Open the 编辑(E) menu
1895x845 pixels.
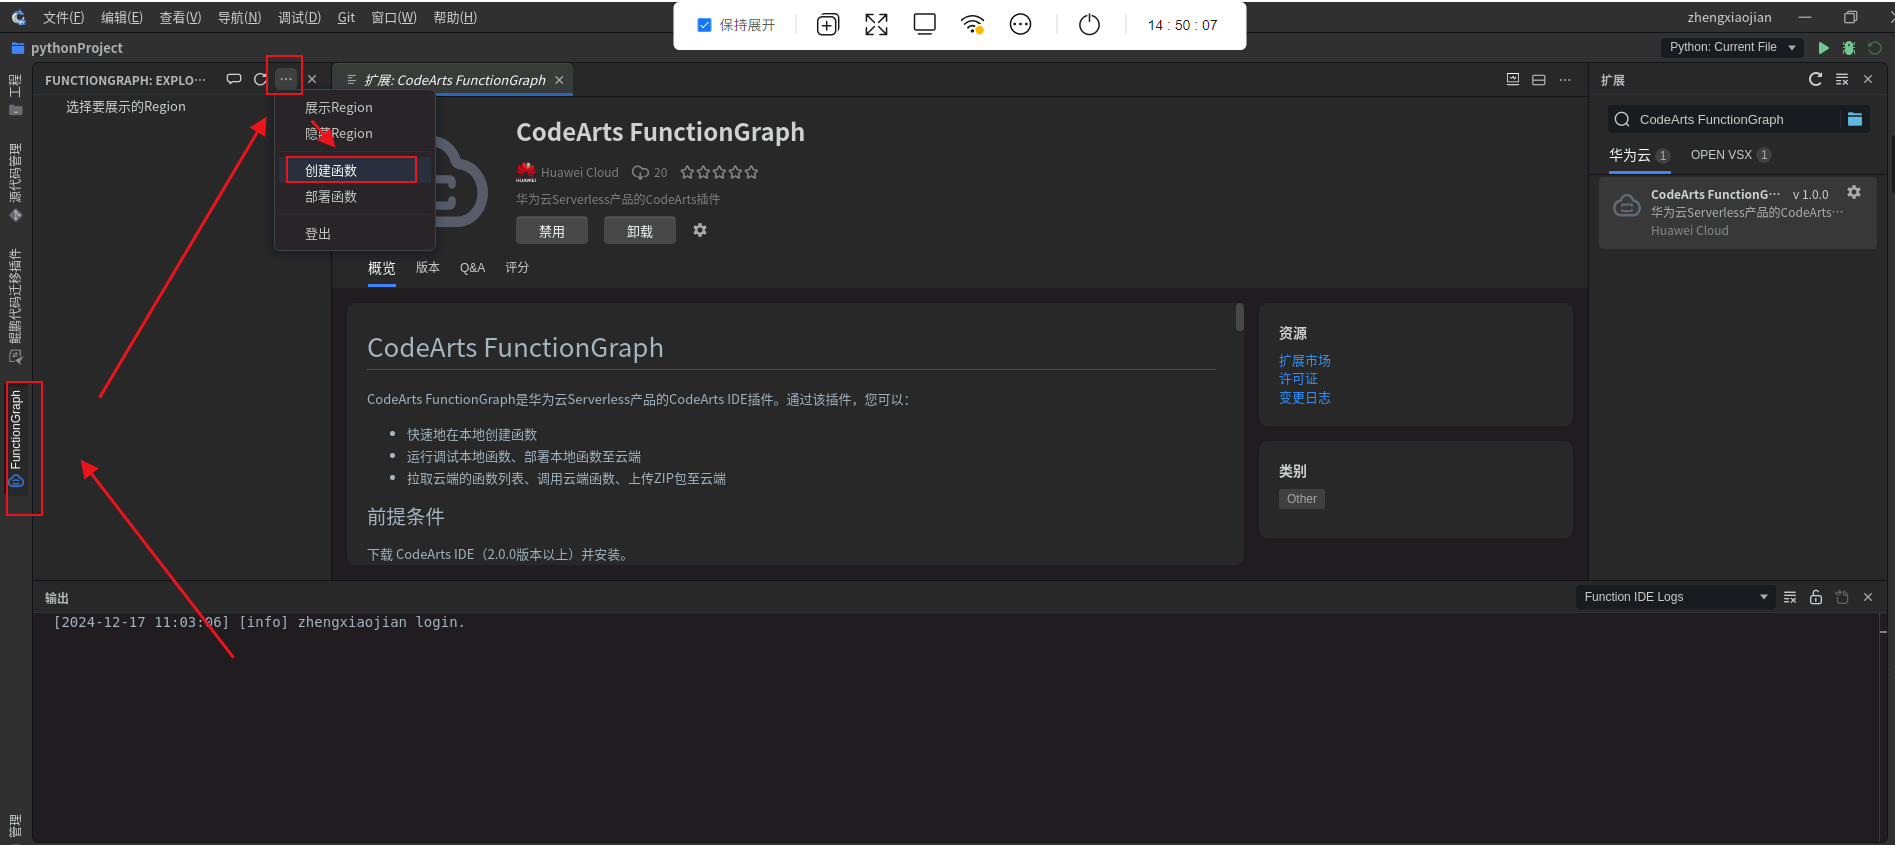pyautogui.click(x=122, y=17)
